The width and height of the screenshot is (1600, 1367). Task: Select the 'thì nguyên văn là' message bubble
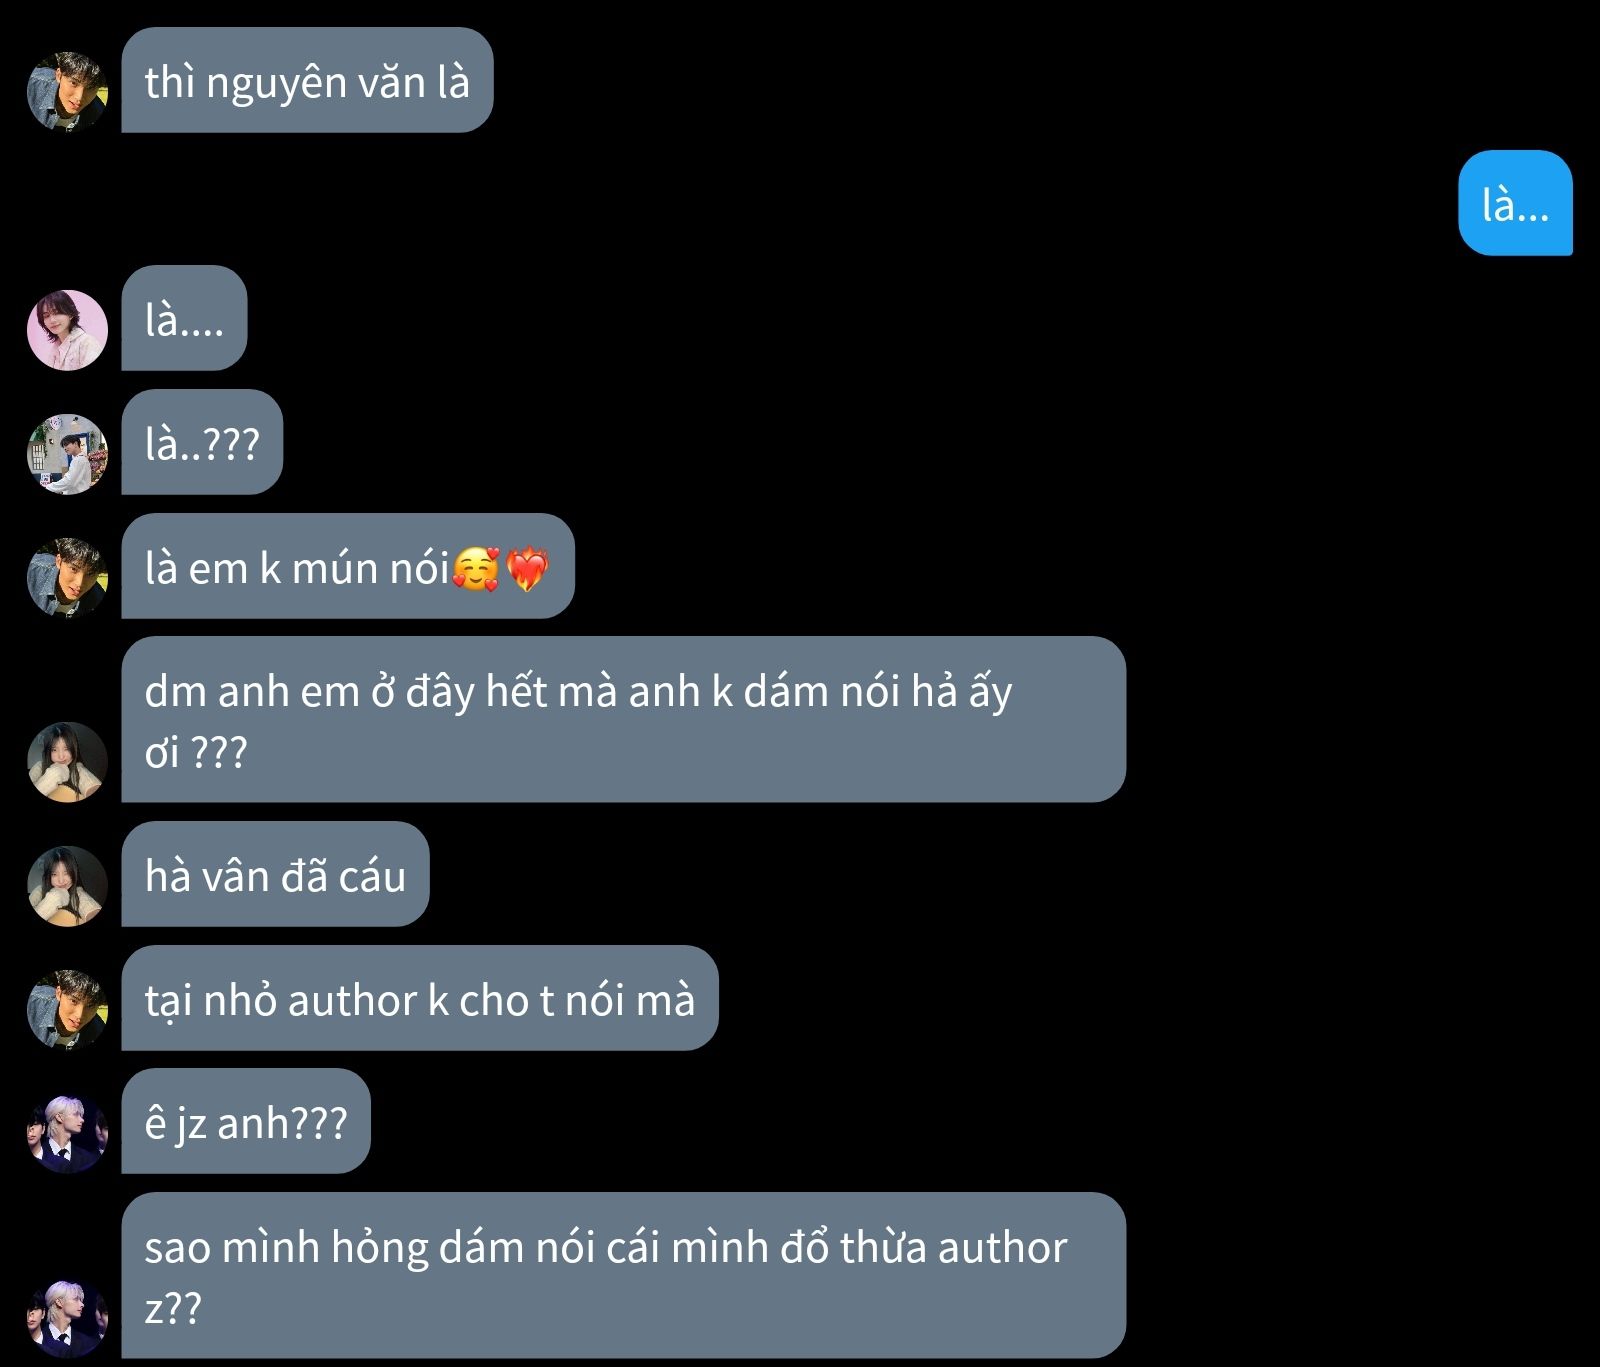(307, 80)
